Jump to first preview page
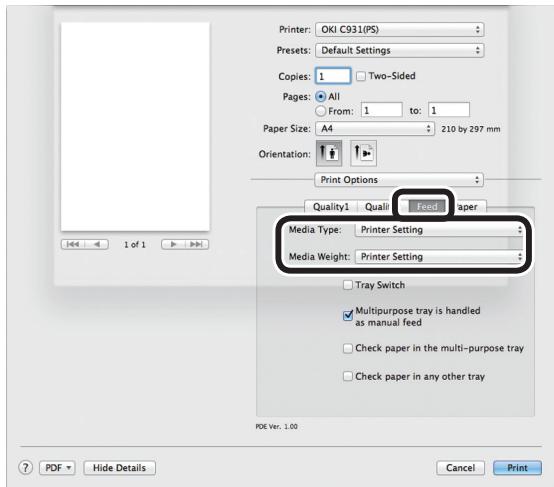This screenshot has height=487, width=554. [x=73, y=244]
